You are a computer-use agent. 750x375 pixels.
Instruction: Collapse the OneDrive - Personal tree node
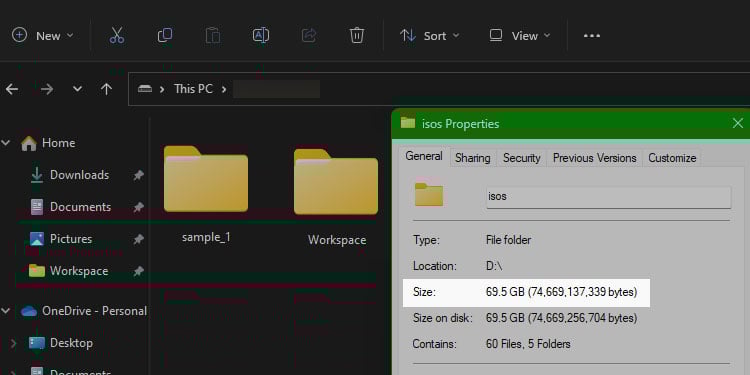[x=6, y=311]
